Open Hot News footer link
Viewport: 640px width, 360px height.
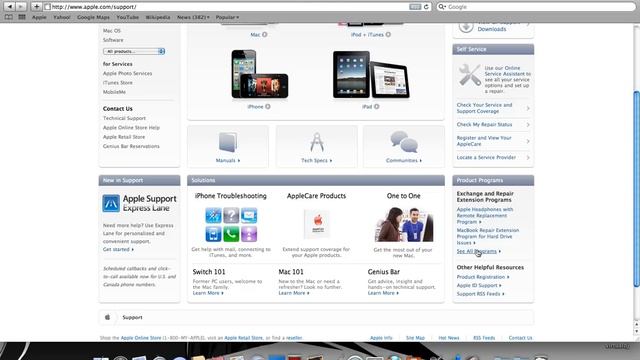(x=449, y=338)
